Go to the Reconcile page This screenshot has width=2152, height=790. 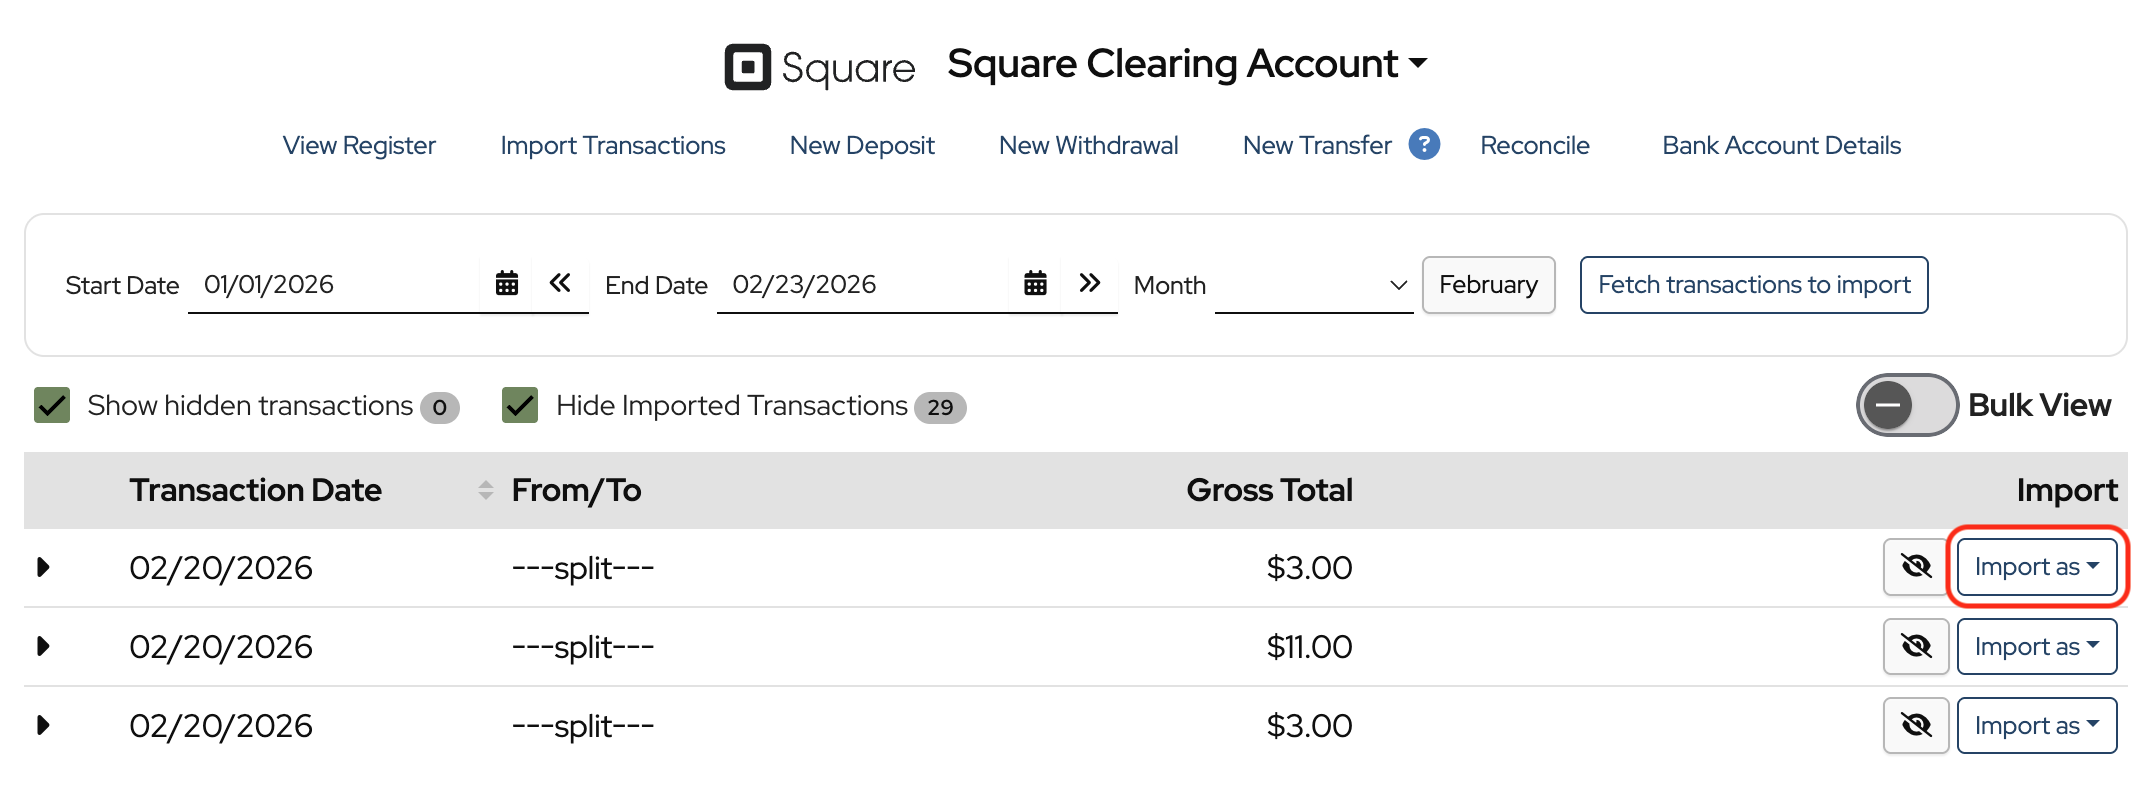tap(1534, 146)
